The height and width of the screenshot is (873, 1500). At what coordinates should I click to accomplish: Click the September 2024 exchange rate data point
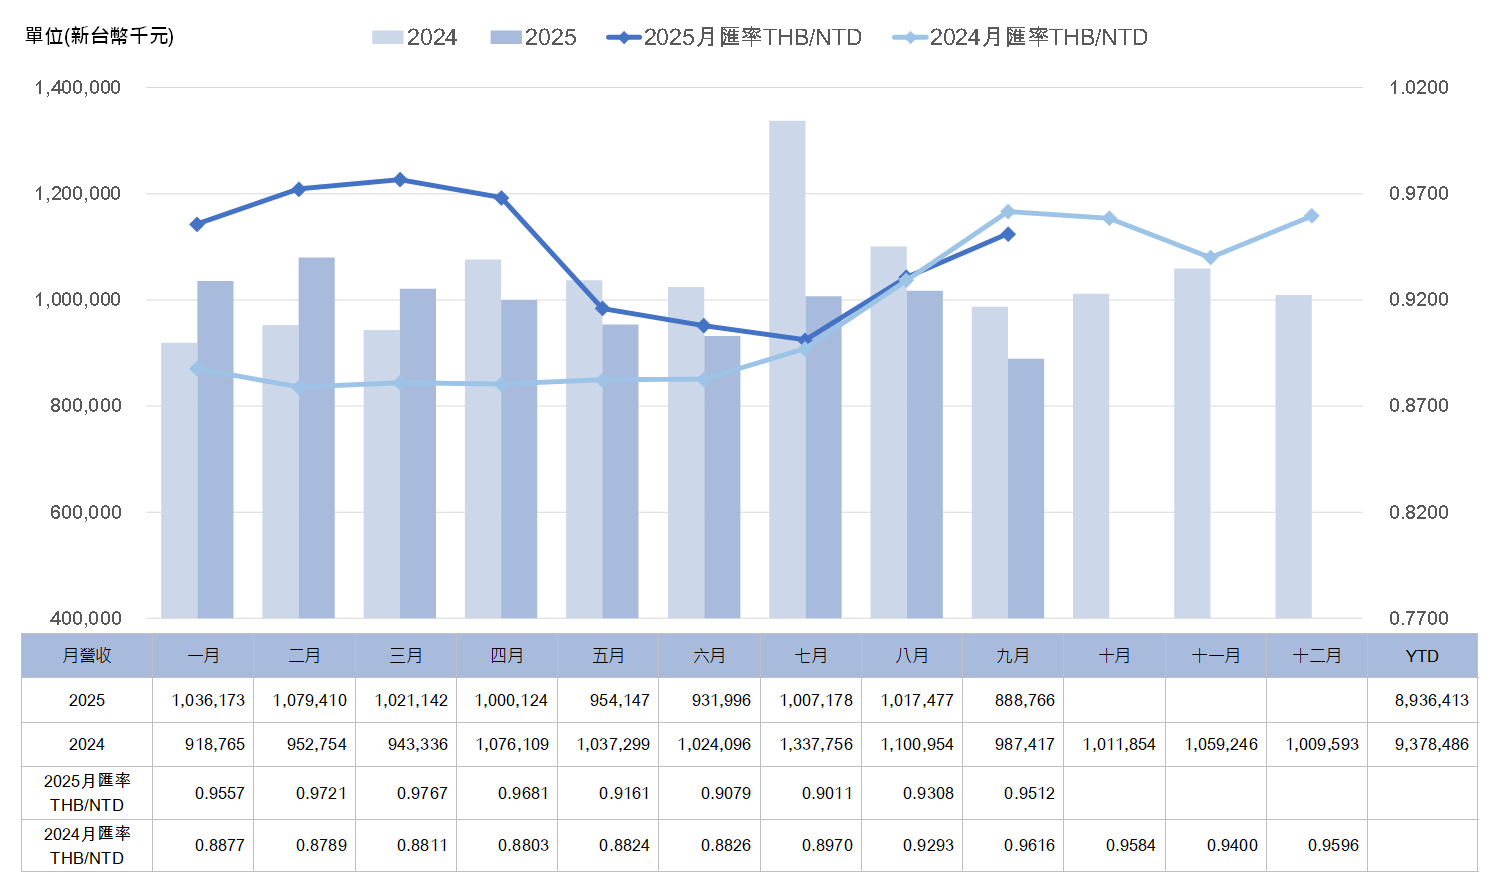pyautogui.click(x=1007, y=212)
